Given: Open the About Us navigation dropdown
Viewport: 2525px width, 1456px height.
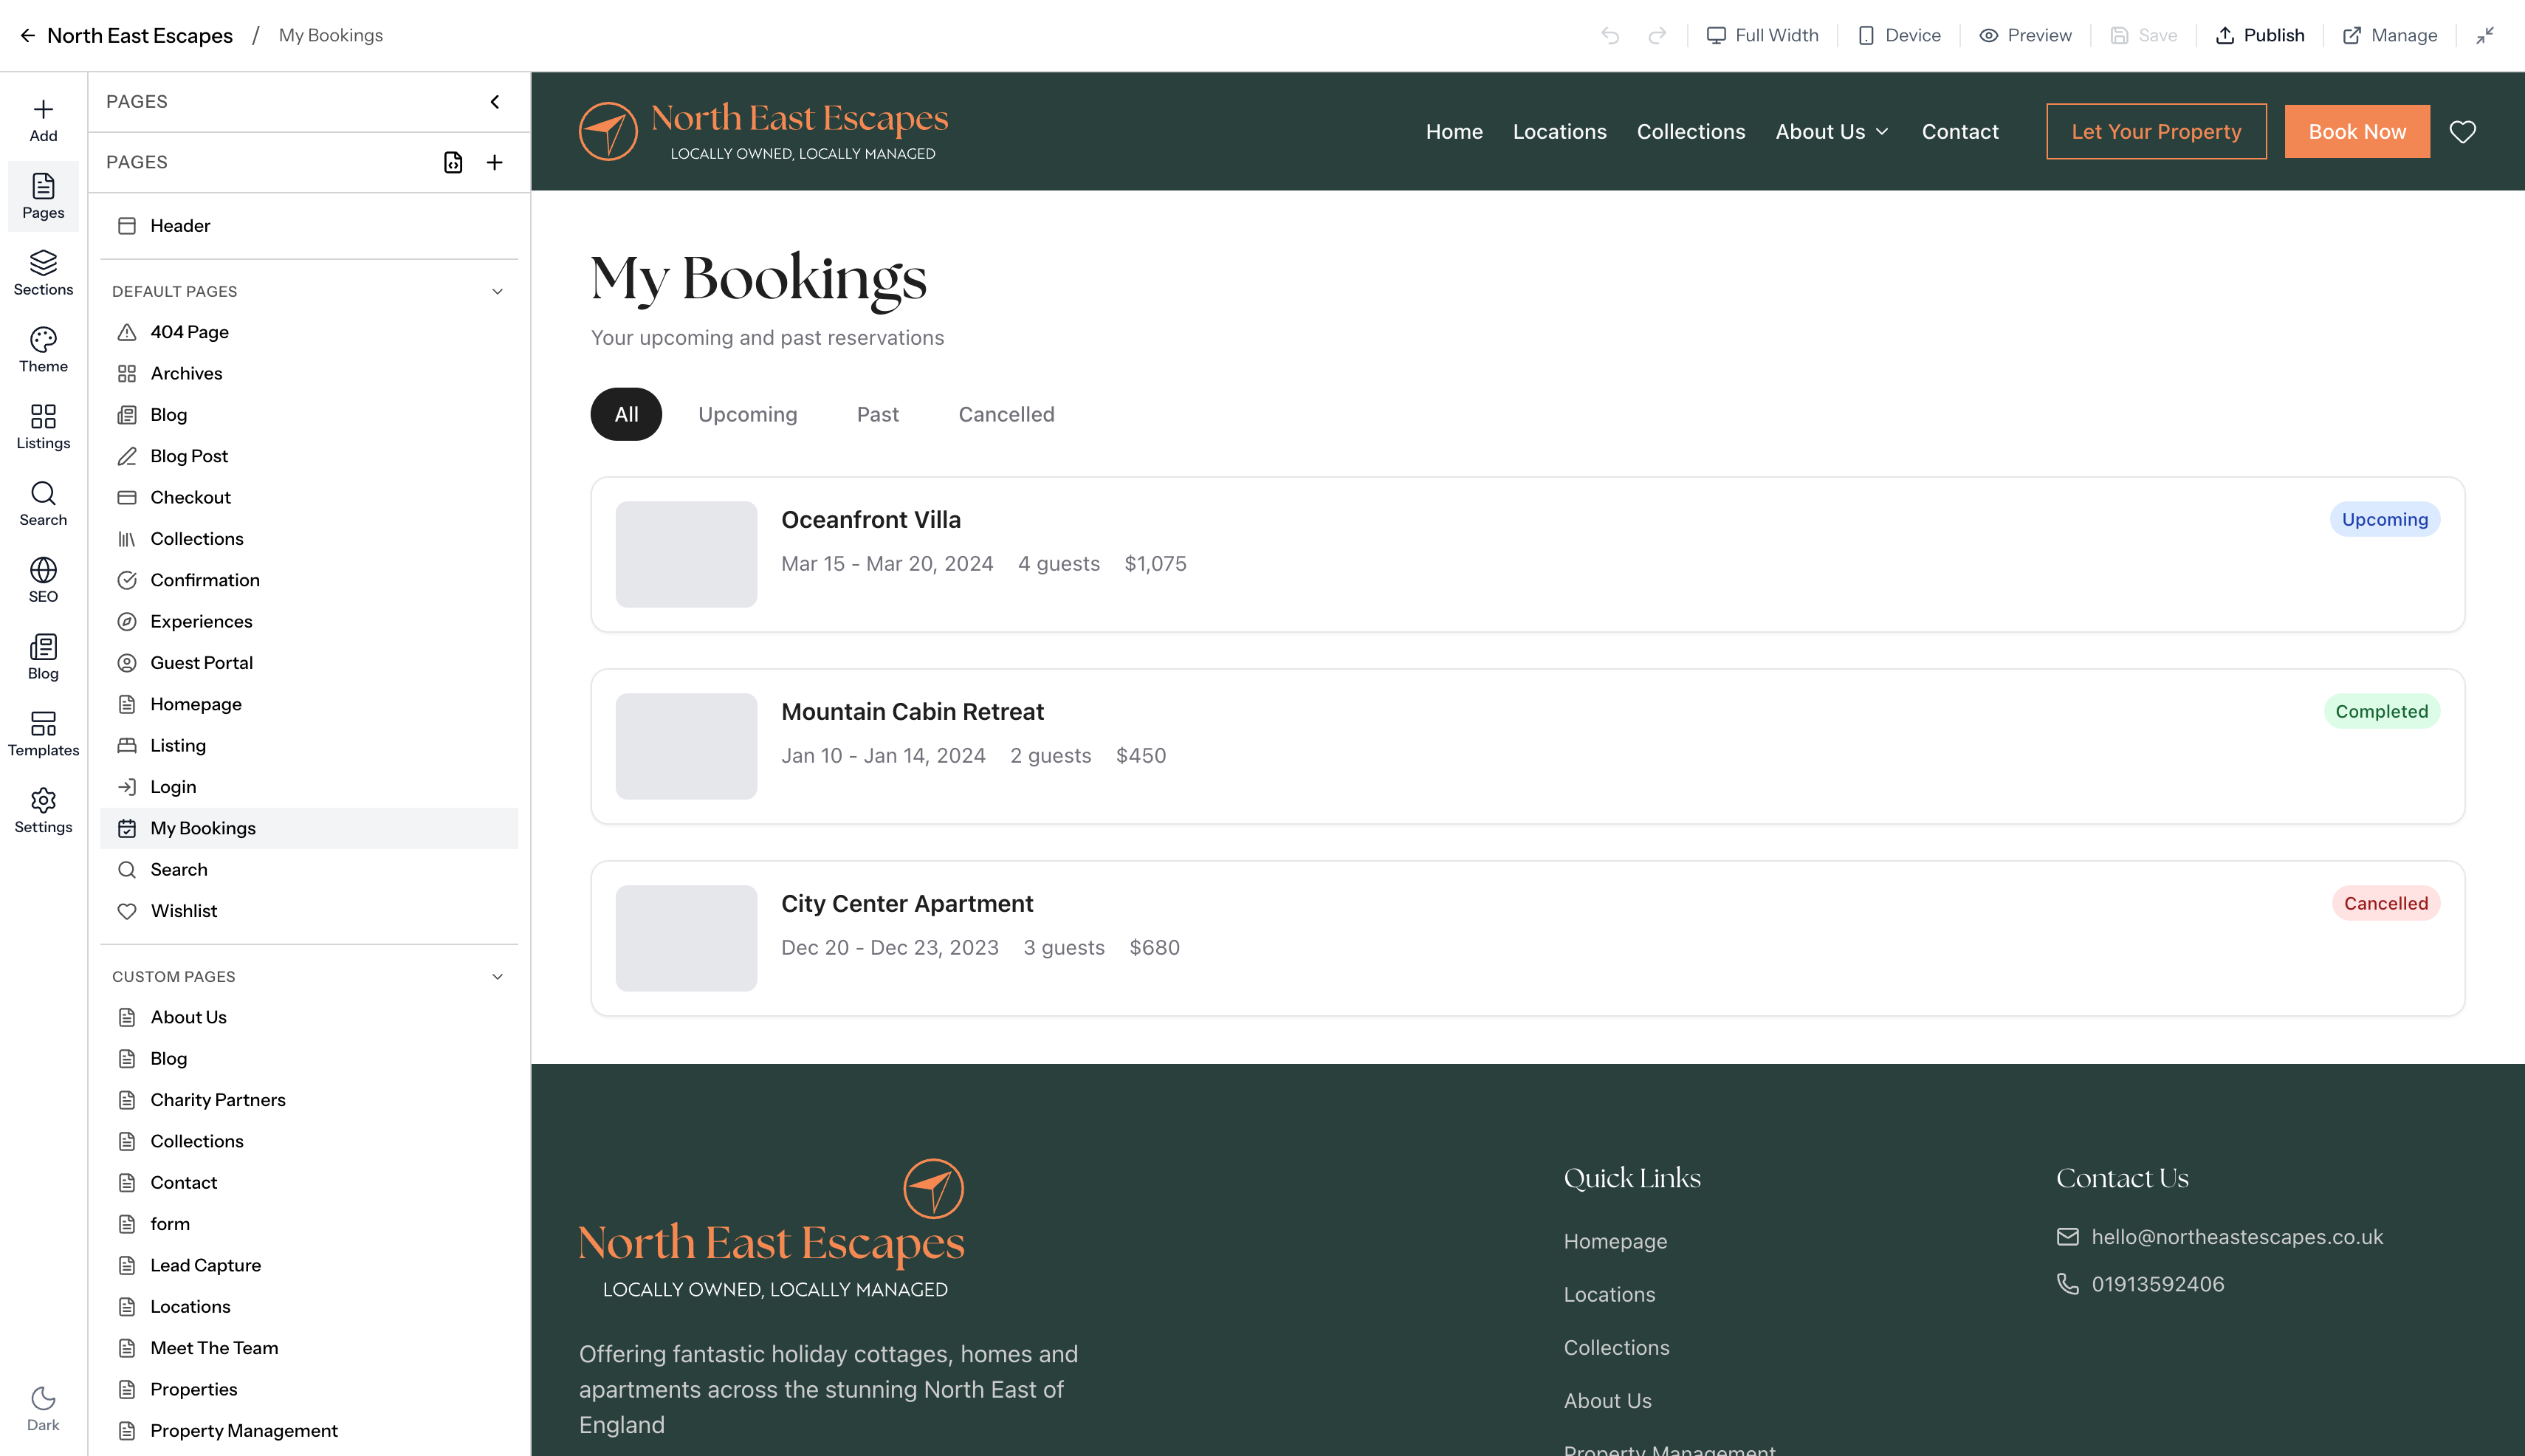Looking at the screenshot, I should point(1832,131).
